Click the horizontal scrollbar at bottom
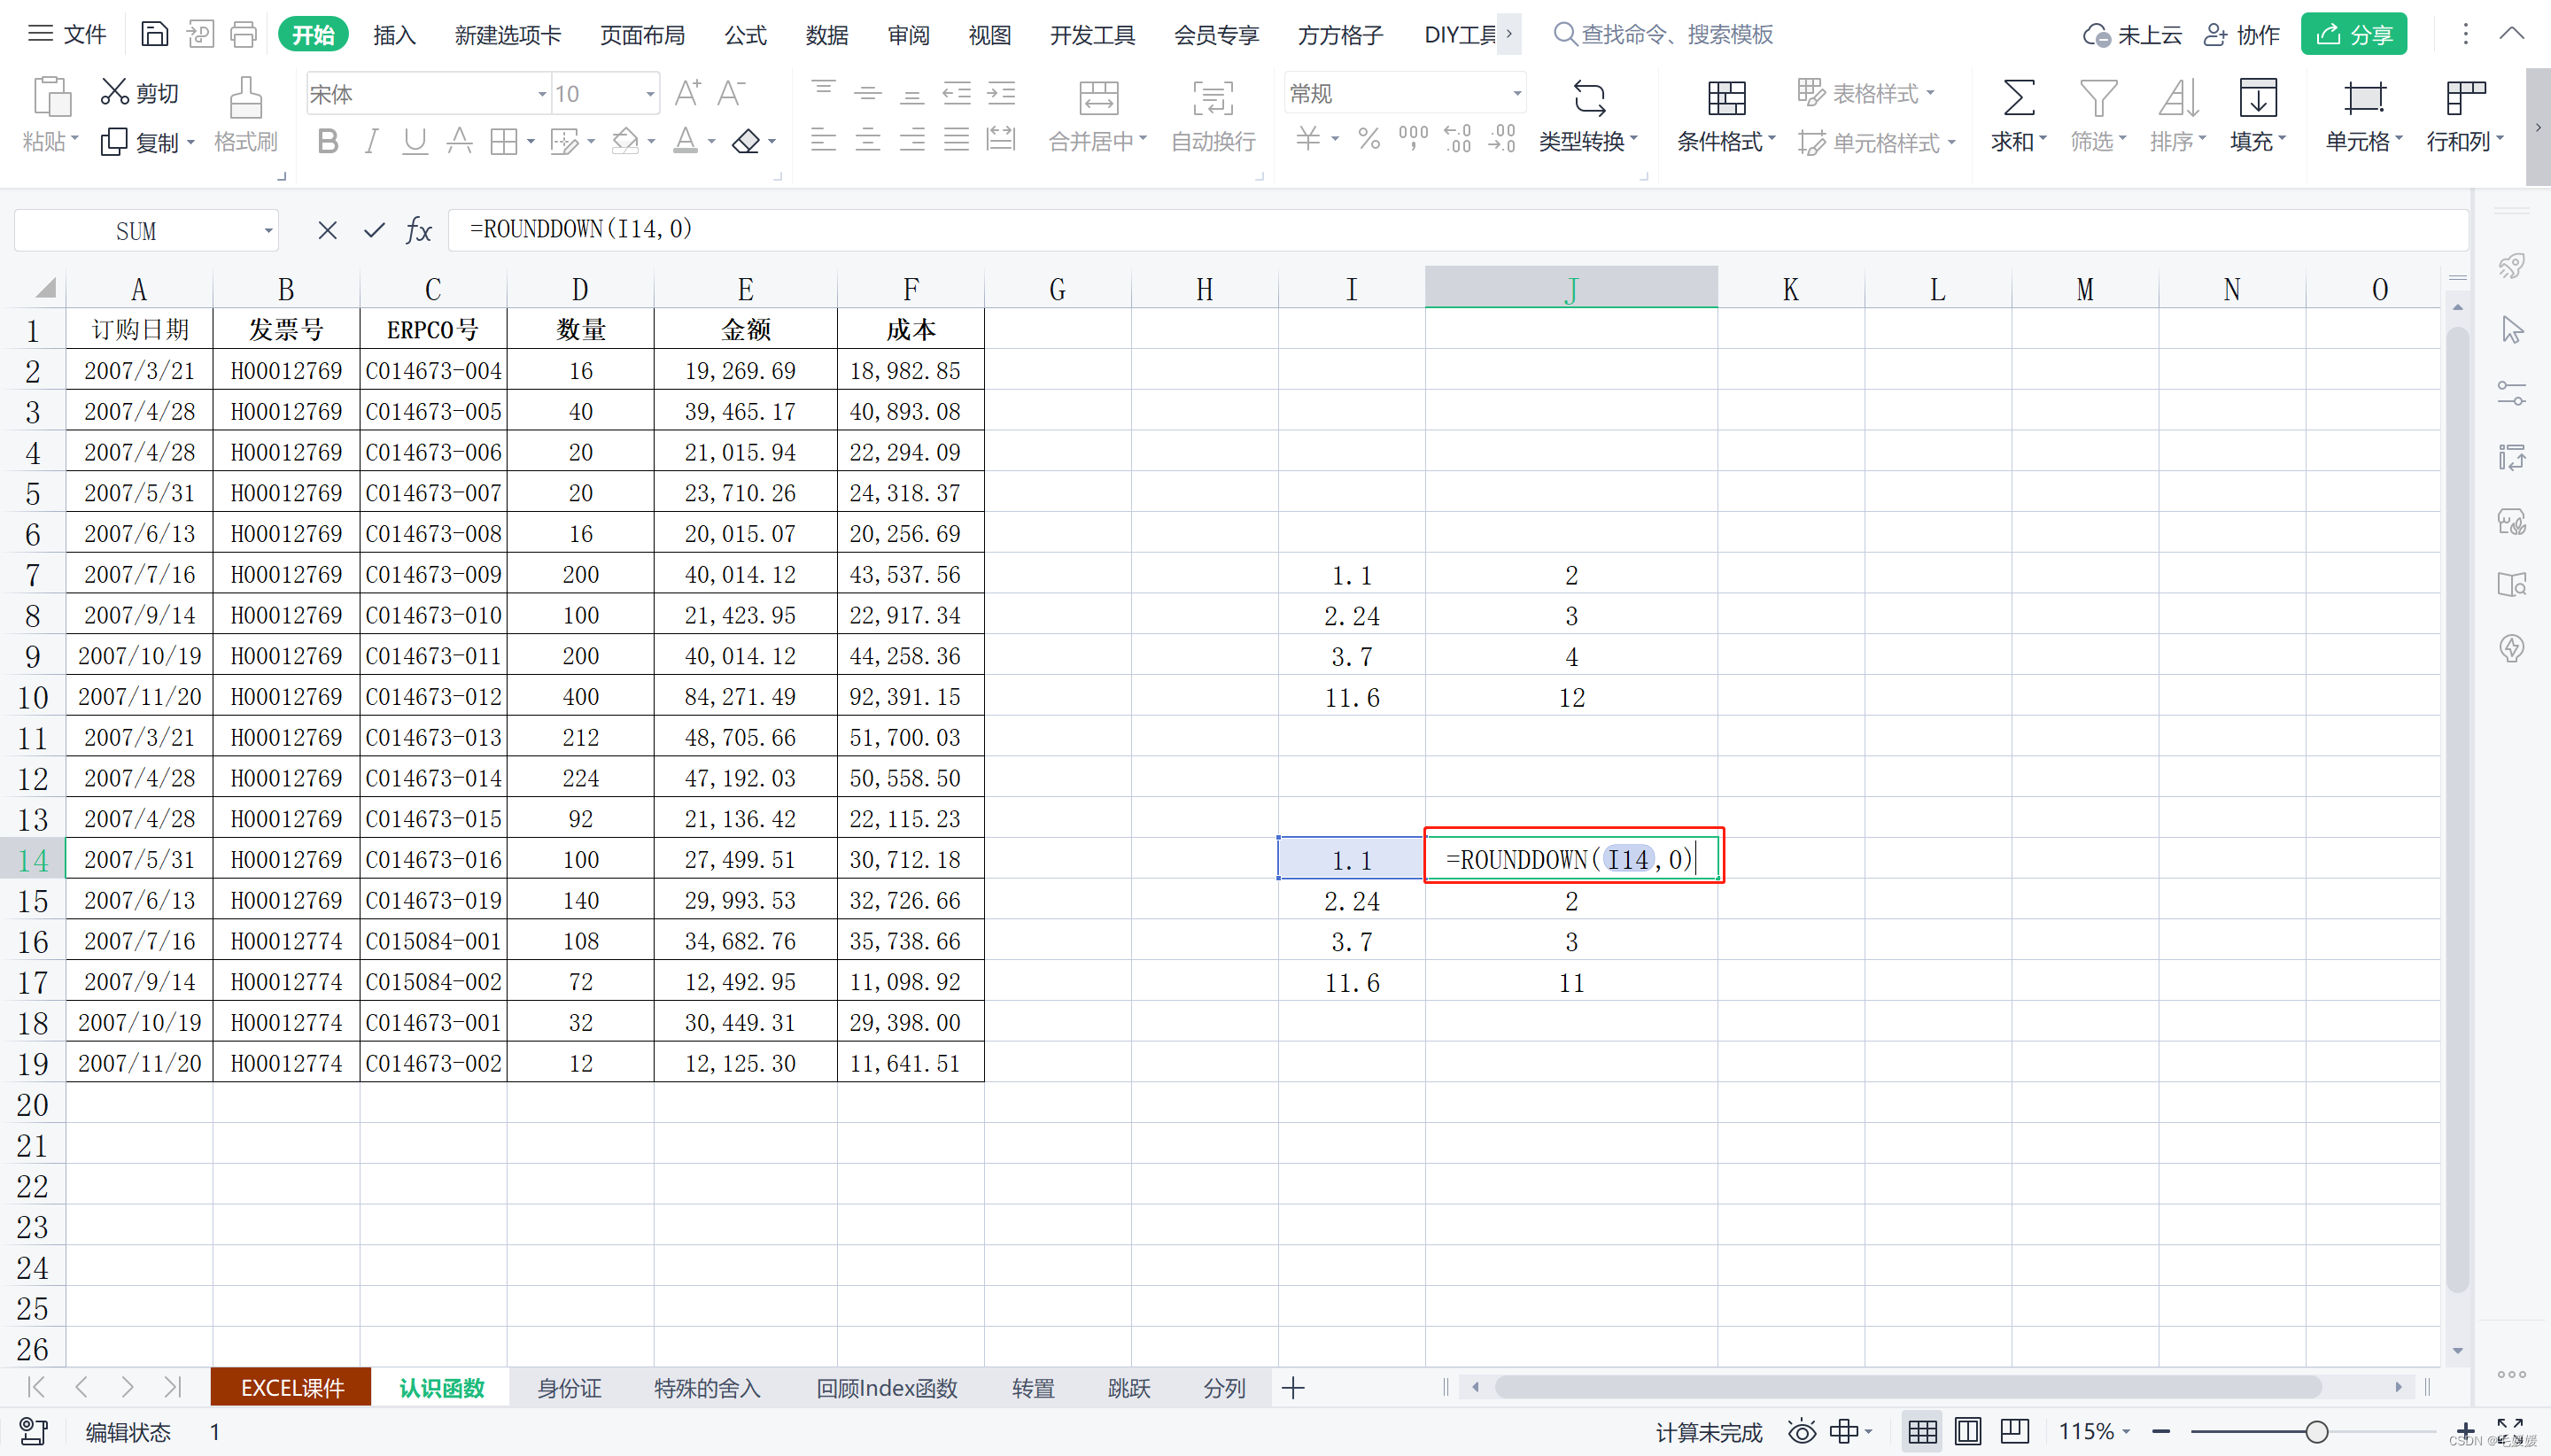The image size is (2551, 1456). click(1907, 1387)
